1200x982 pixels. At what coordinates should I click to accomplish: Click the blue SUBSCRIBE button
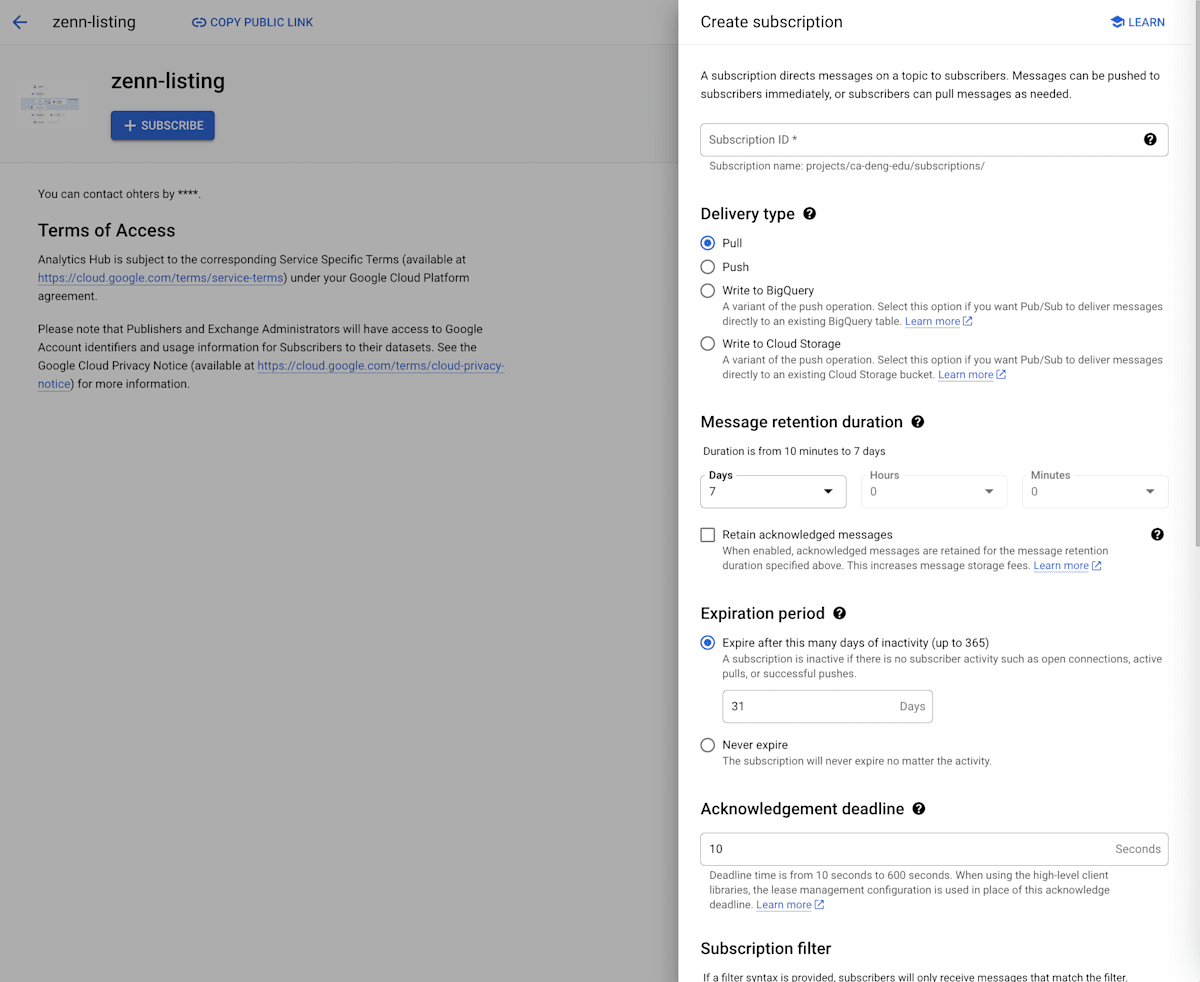[x=163, y=125]
